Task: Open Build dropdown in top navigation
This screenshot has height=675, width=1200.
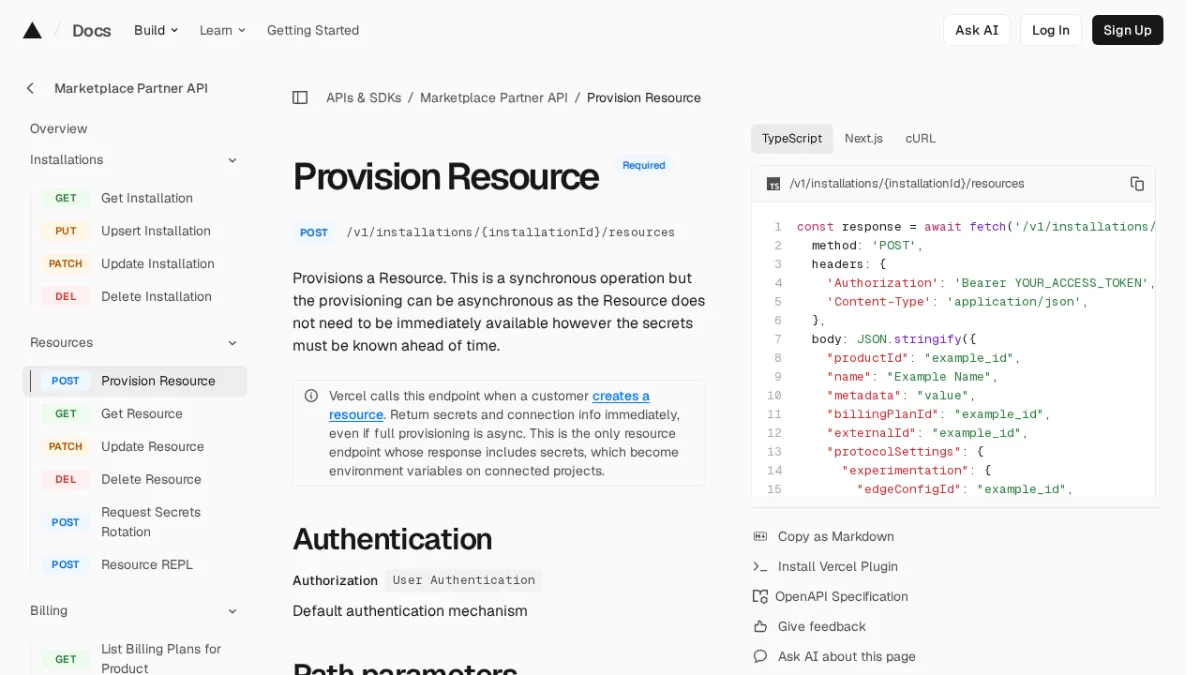Action: [x=156, y=30]
